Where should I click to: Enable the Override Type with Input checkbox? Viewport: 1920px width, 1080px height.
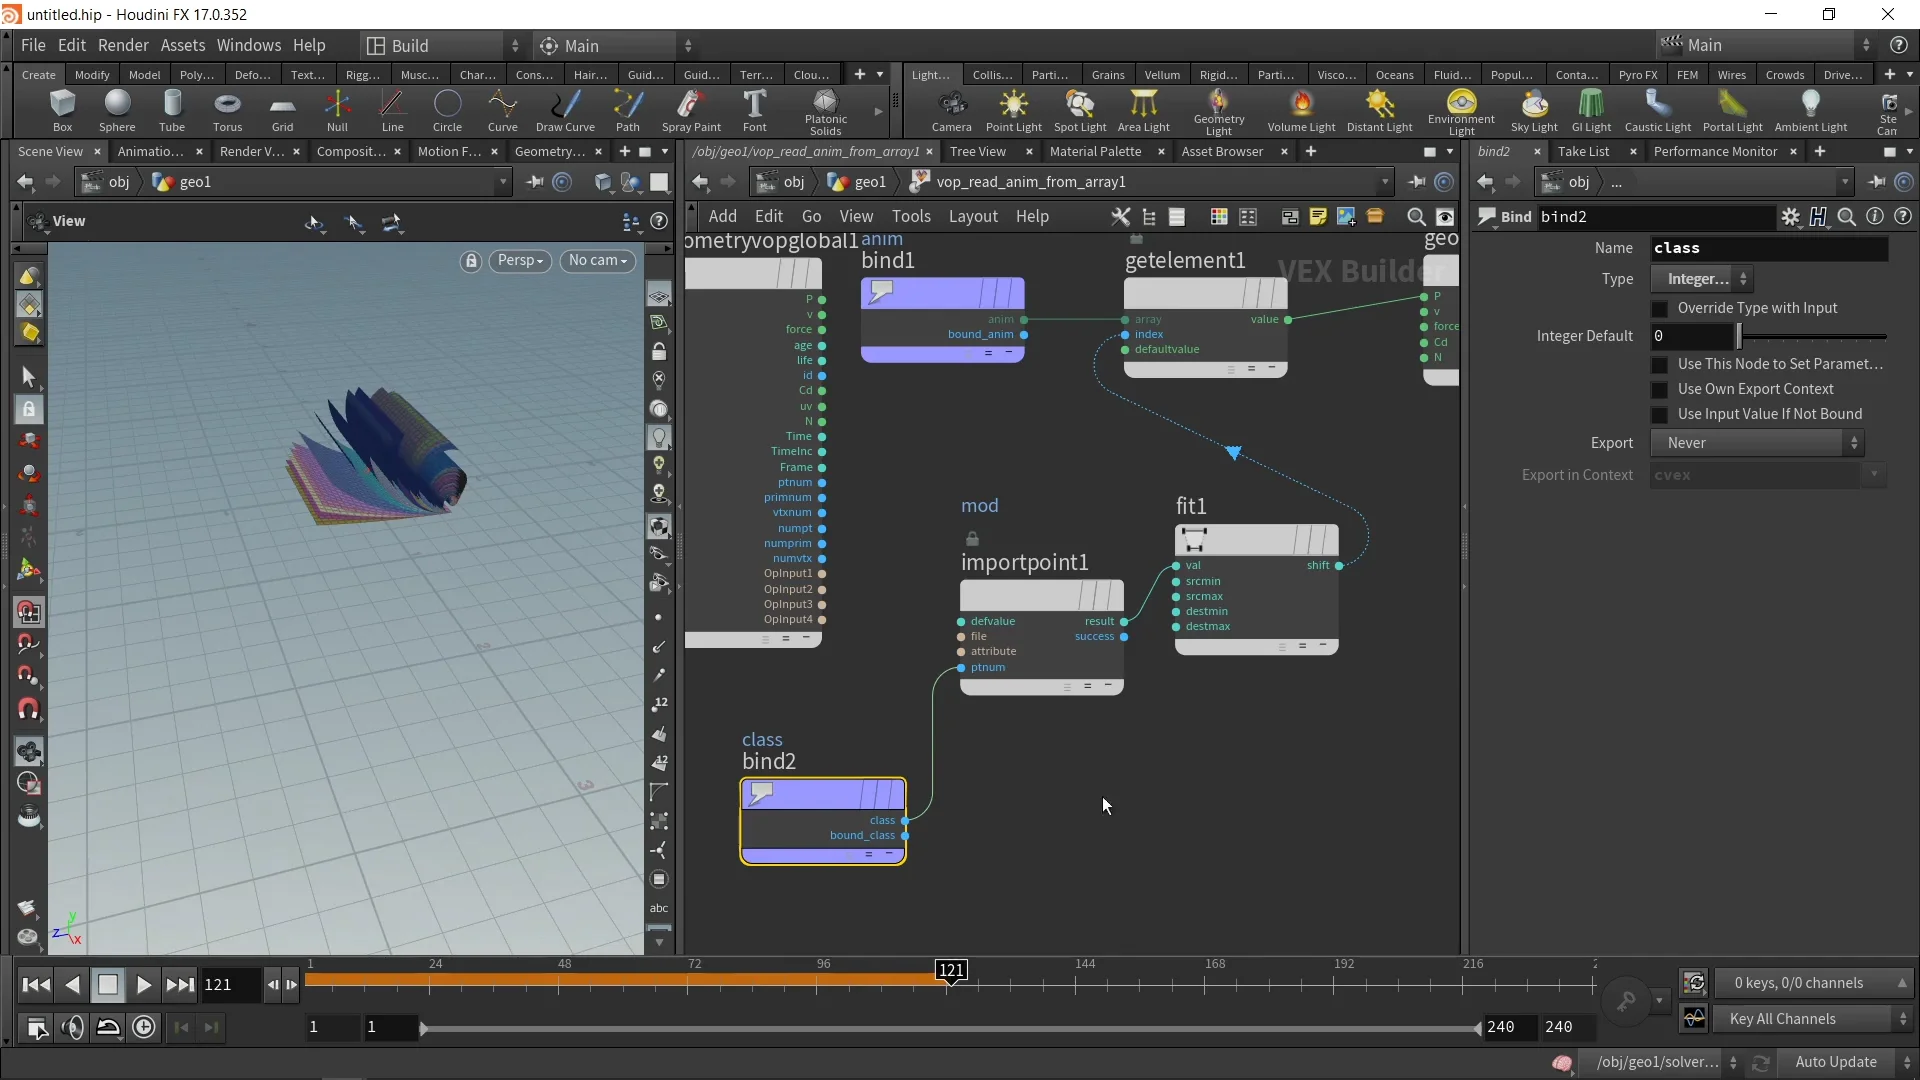pyautogui.click(x=1660, y=308)
